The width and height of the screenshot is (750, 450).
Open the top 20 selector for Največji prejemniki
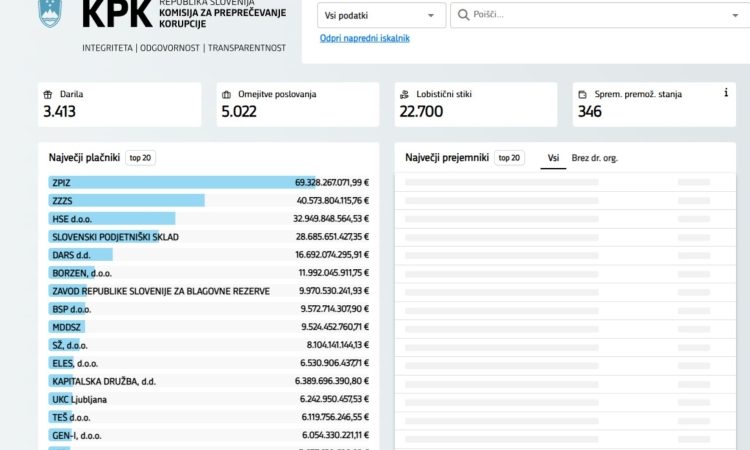509,158
